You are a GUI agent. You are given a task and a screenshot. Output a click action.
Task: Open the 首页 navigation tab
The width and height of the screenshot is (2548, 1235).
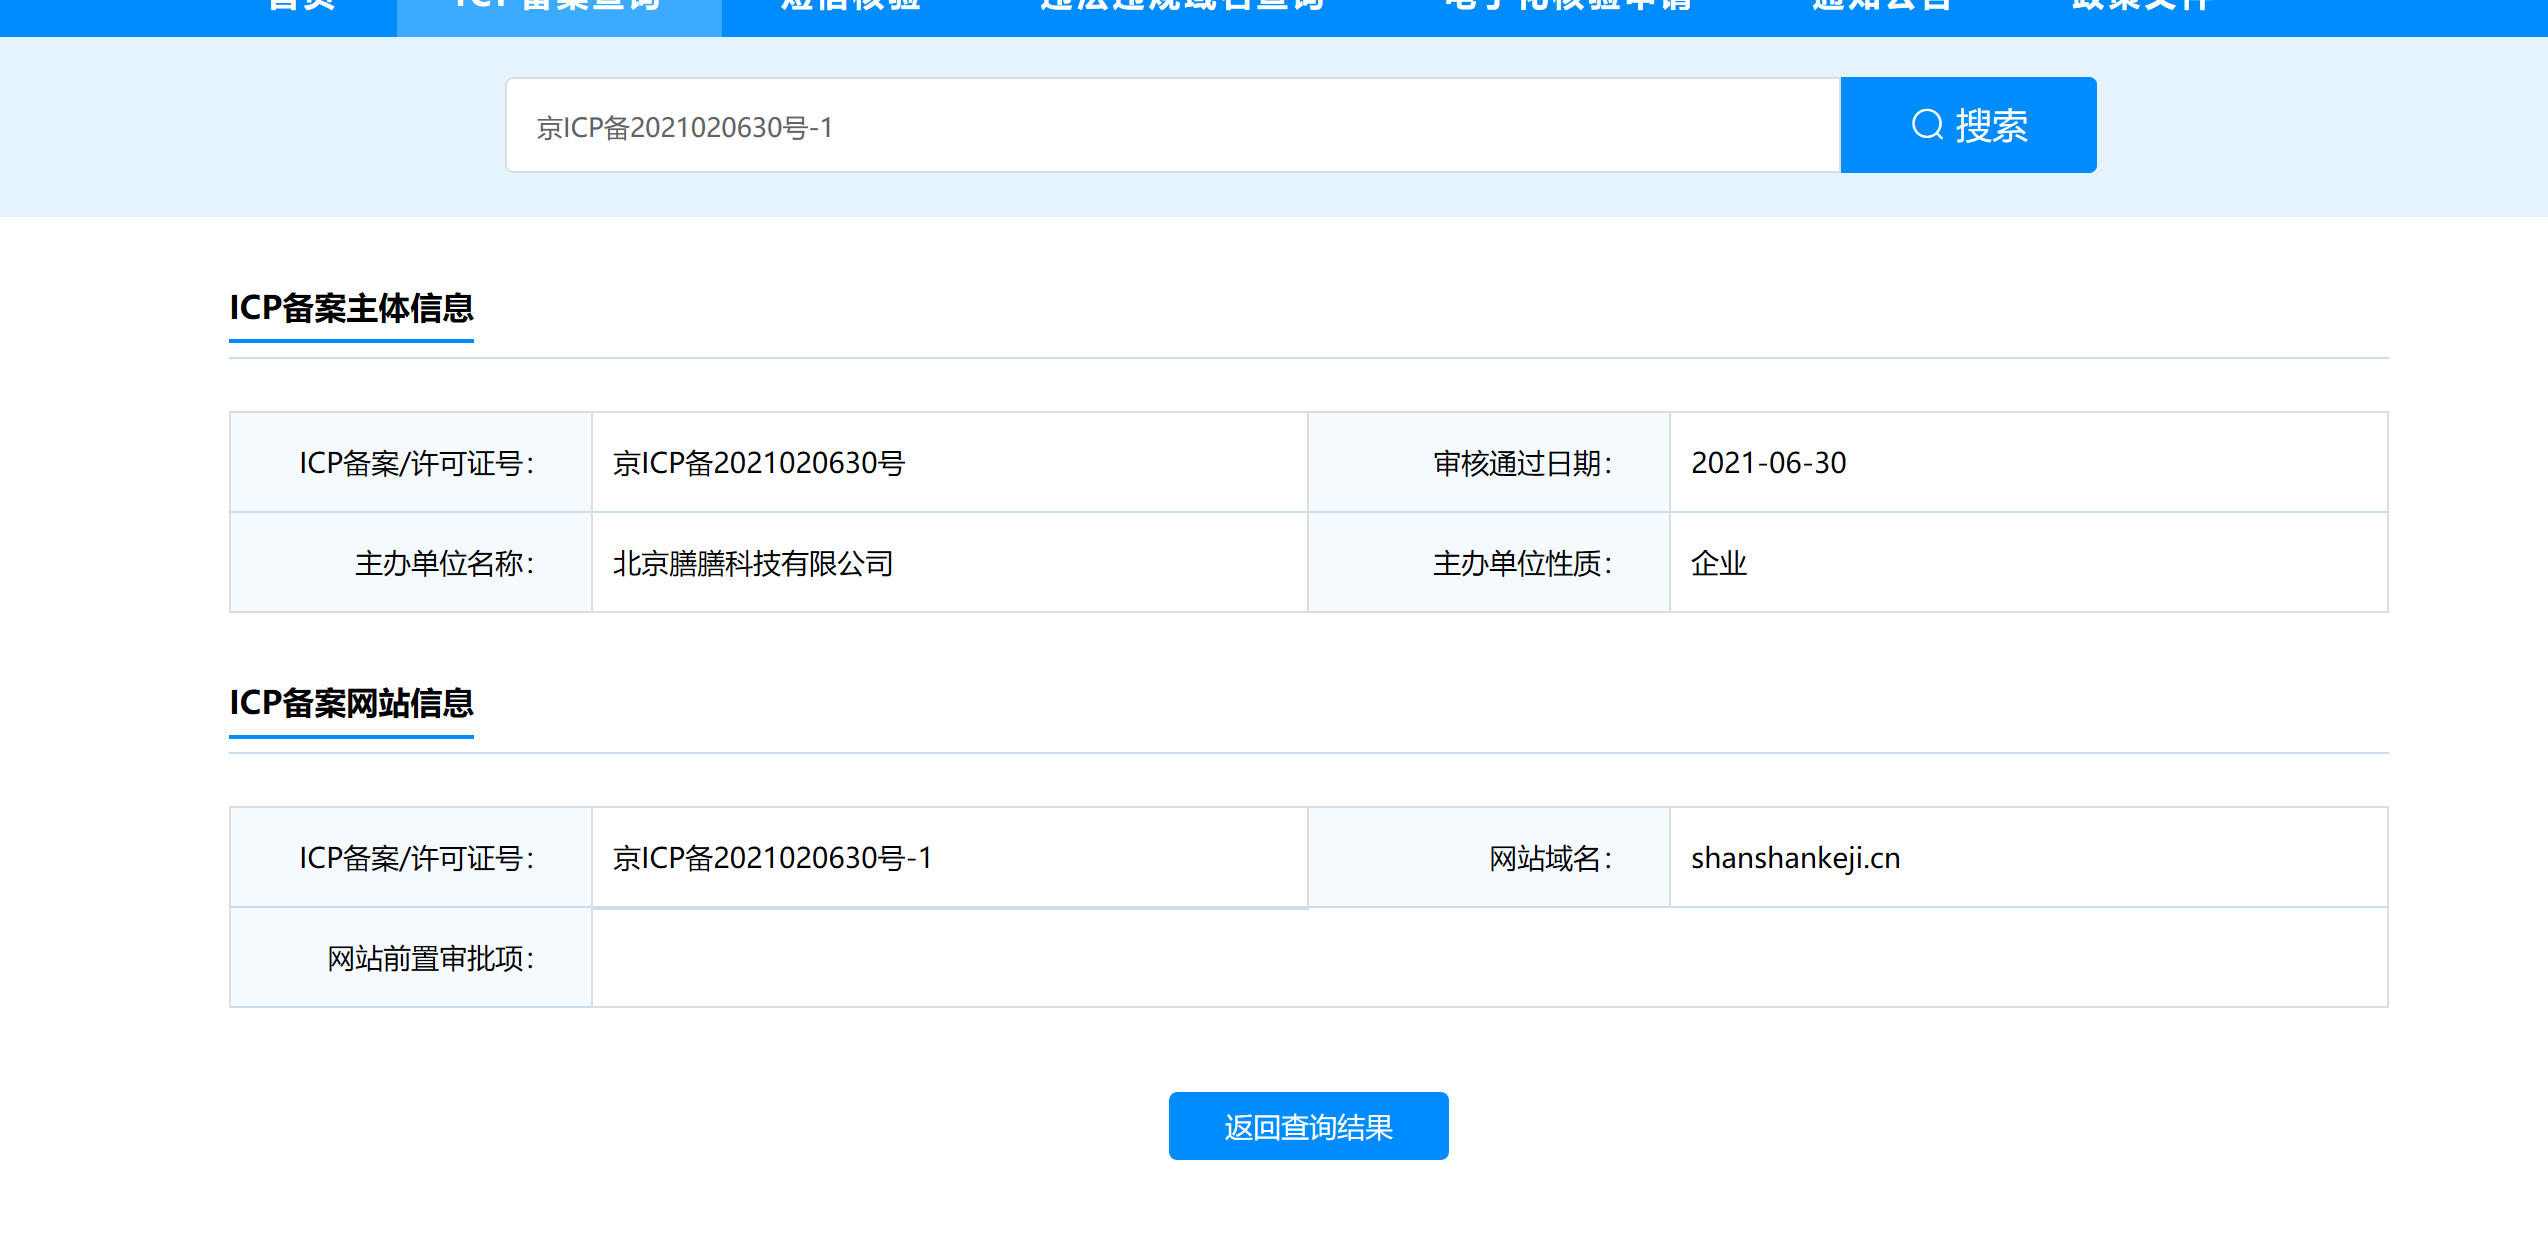point(302,8)
